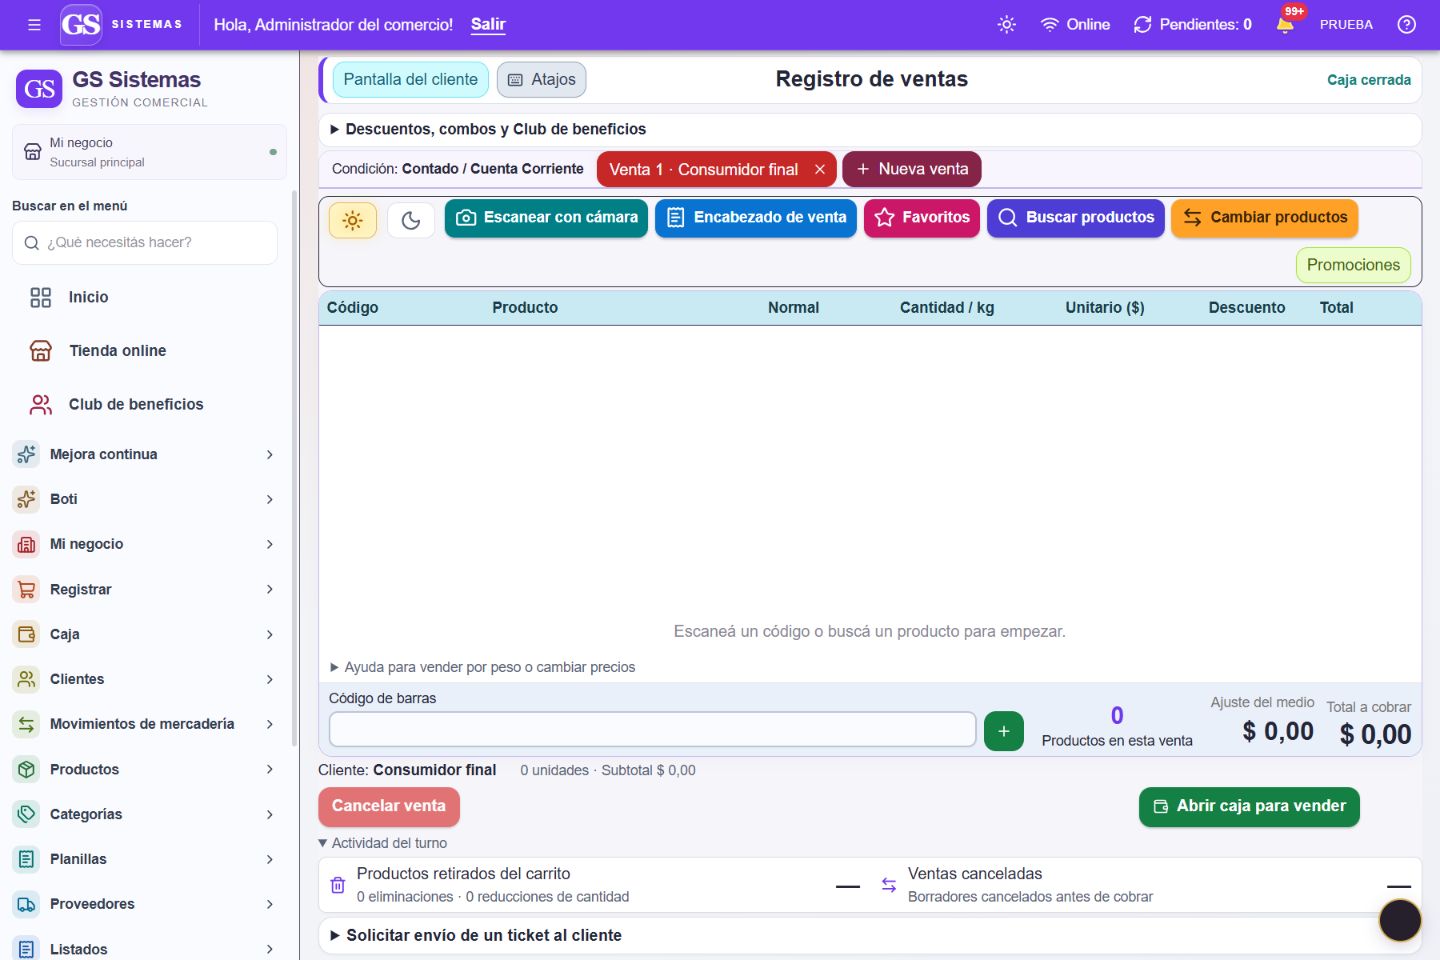This screenshot has height=960, width=1440.
Task: Toggle the brightness theme icon in header
Action: (x=1007, y=25)
